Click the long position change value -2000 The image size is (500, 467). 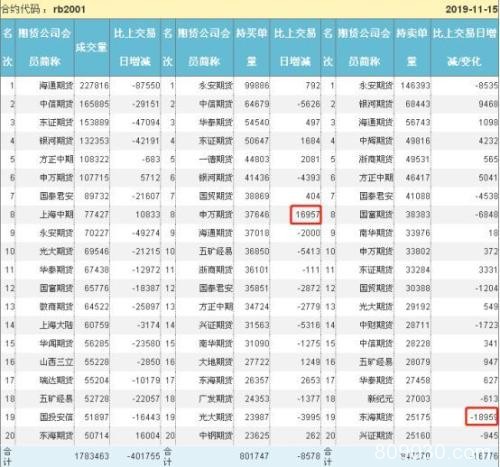308,233
